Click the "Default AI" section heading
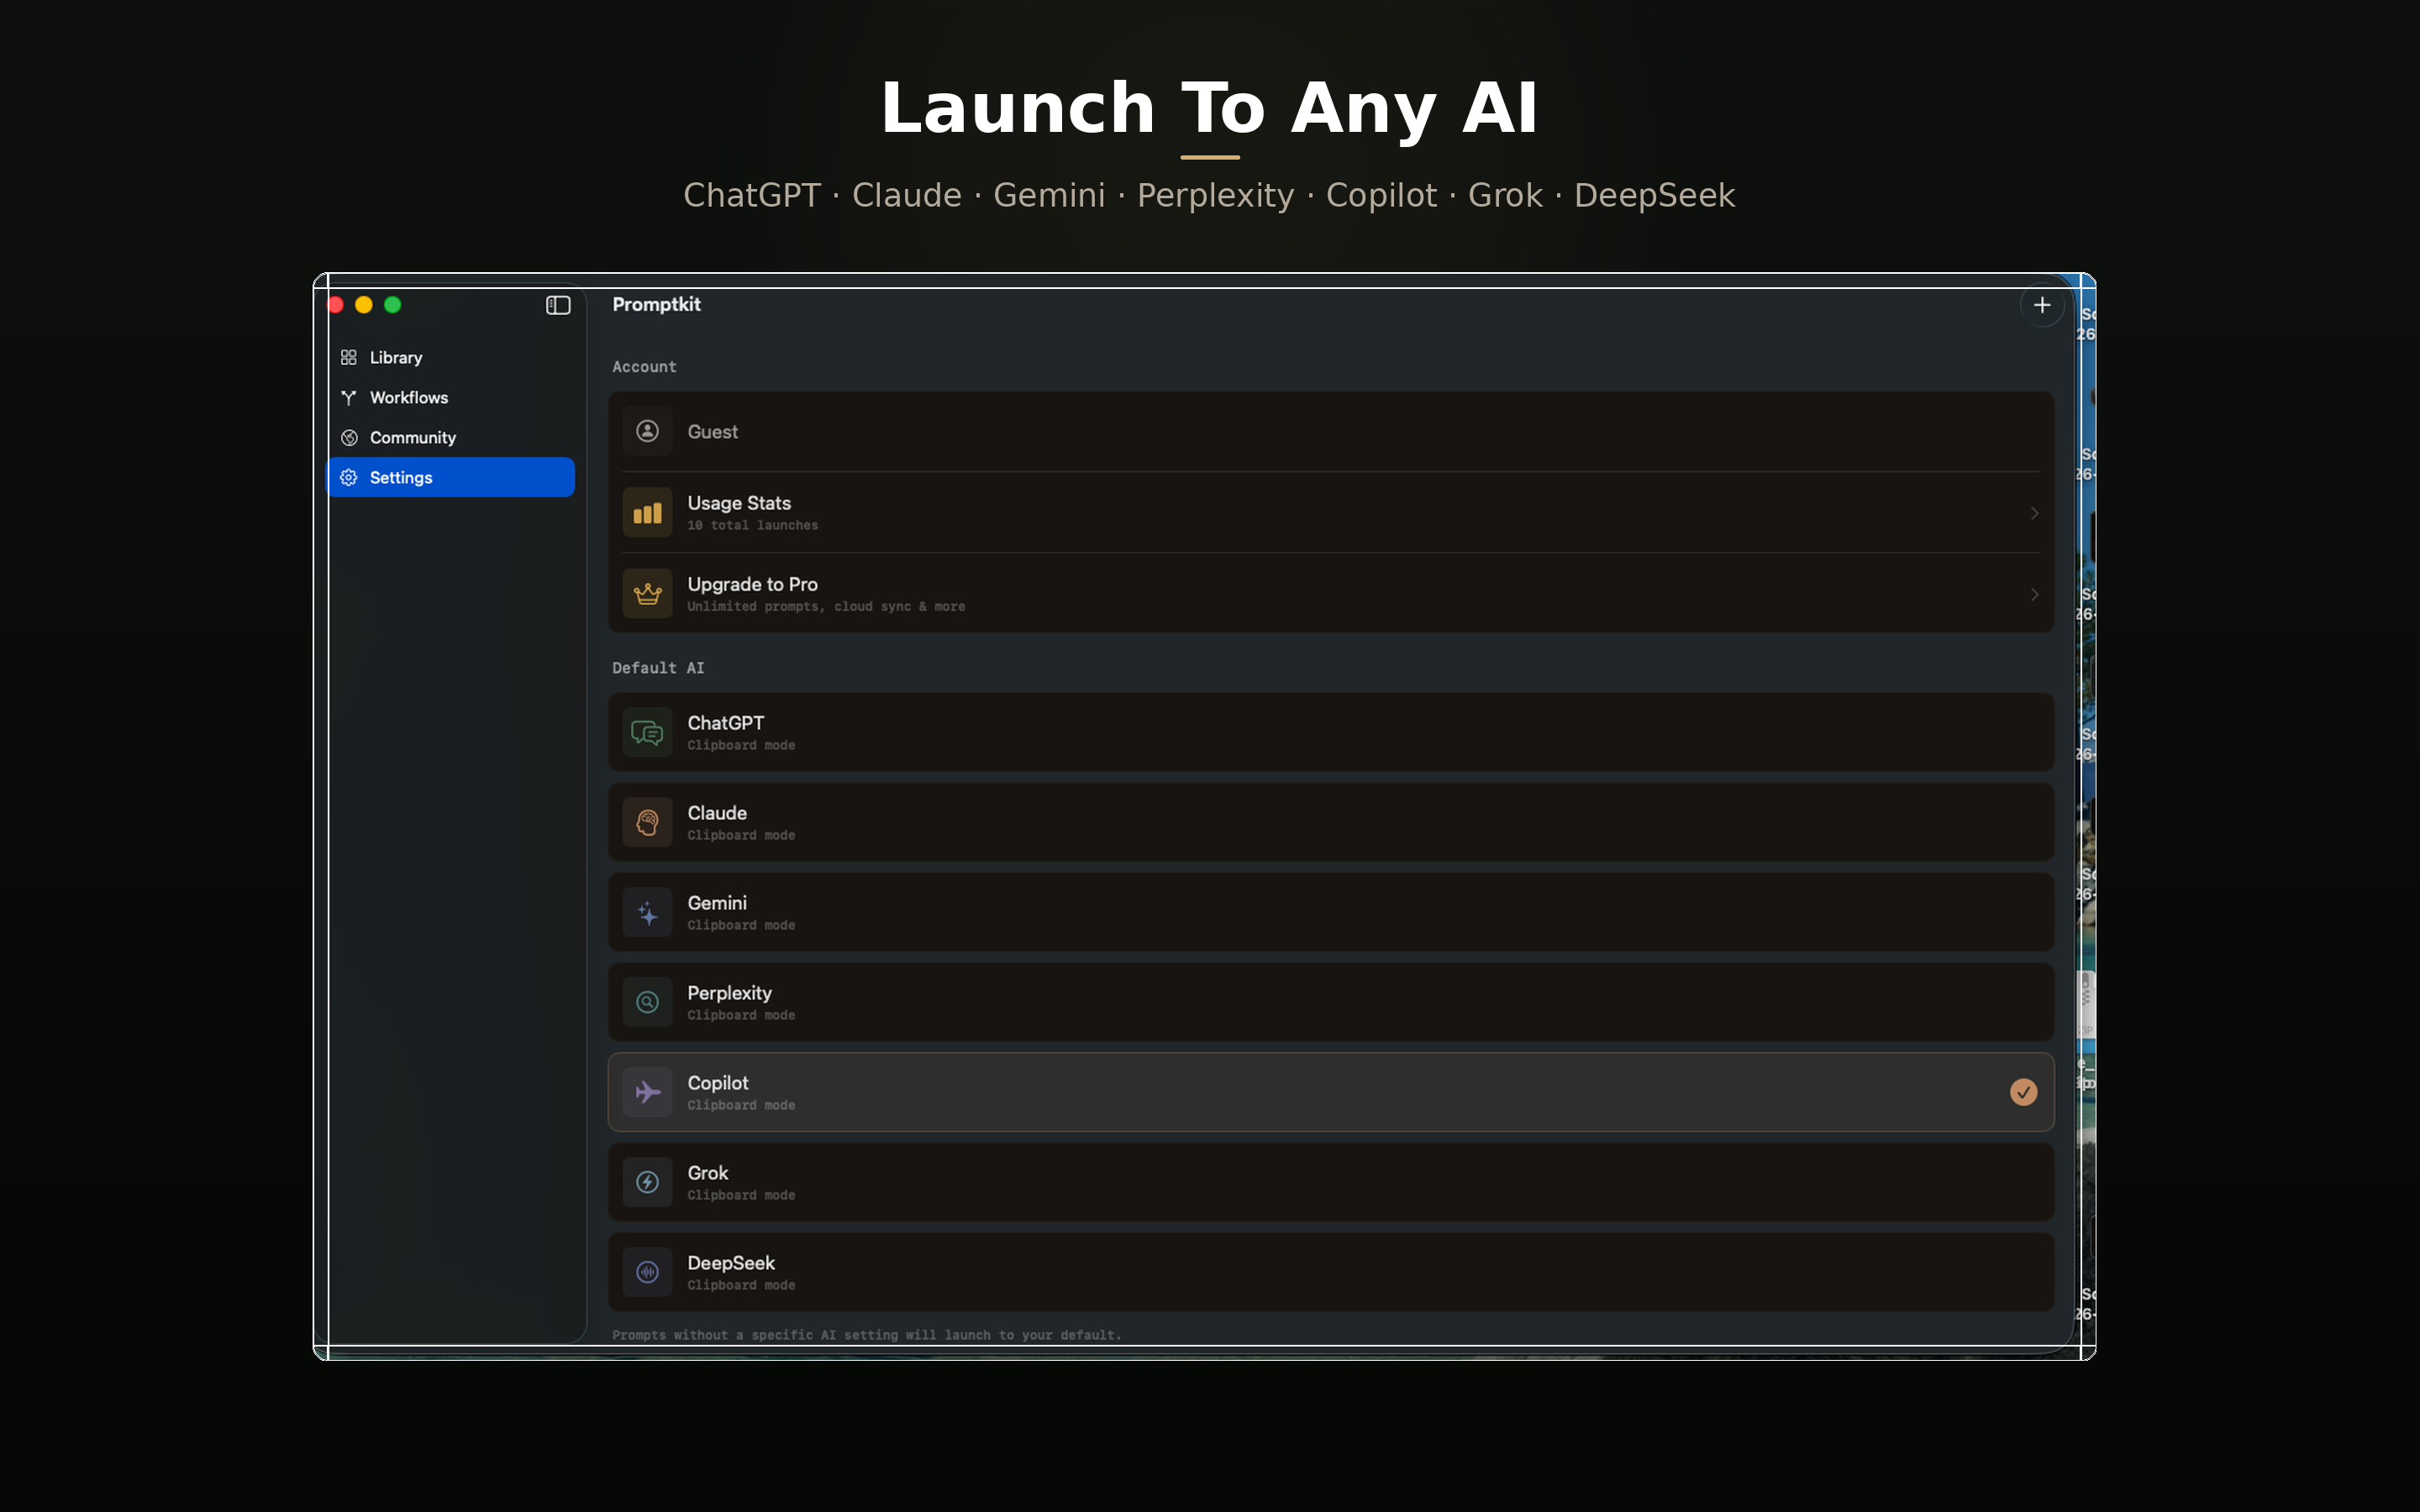2420x1512 pixels. click(x=658, y=668)
